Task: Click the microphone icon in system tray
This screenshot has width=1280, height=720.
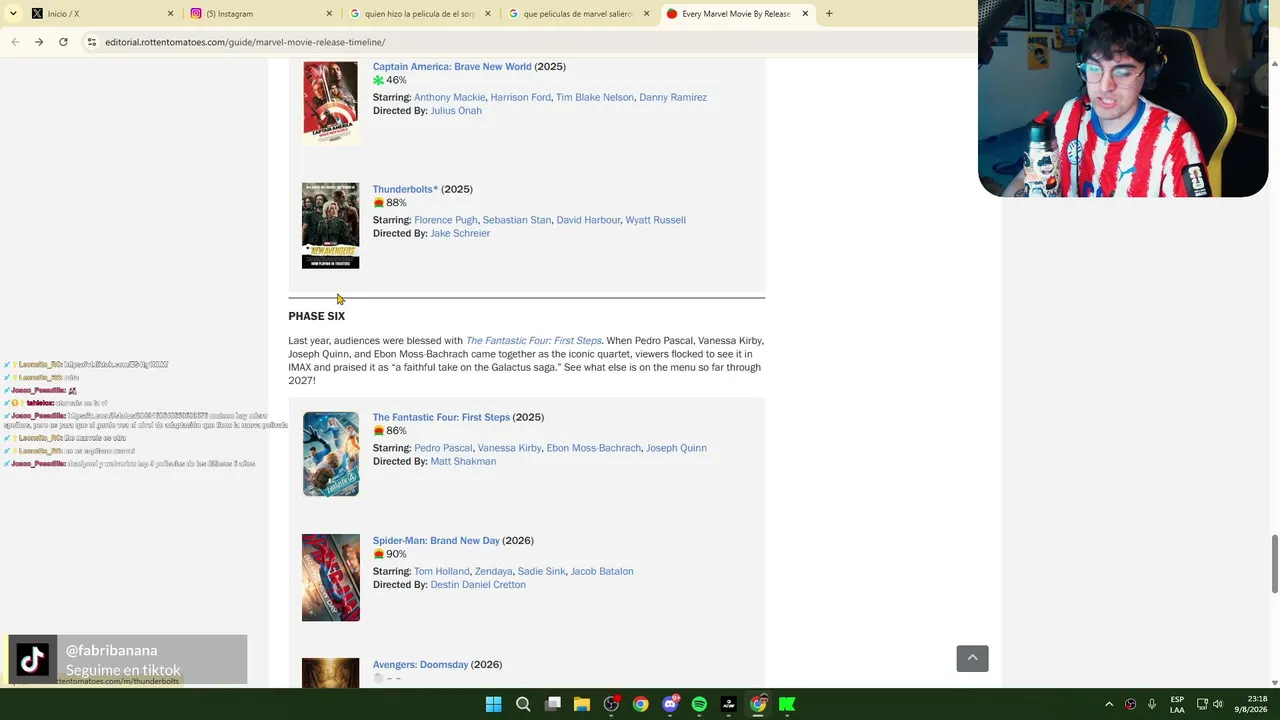Action: coord(1152,704)
